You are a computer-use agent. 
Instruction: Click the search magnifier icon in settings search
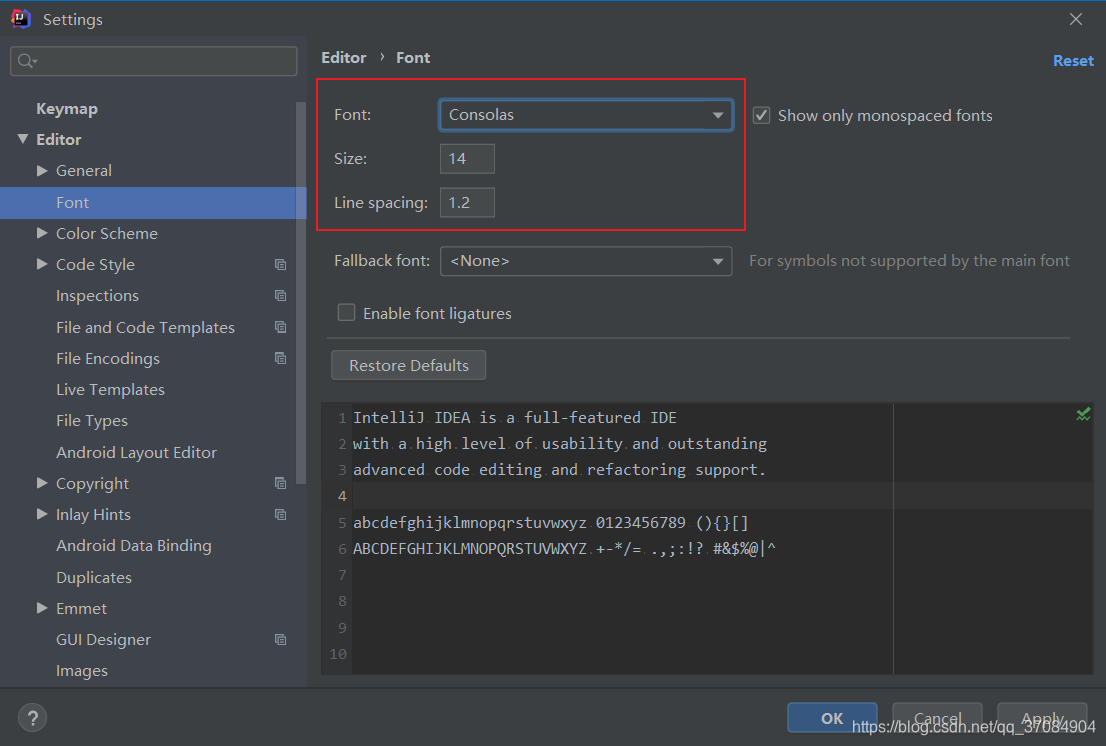[26, 61]
